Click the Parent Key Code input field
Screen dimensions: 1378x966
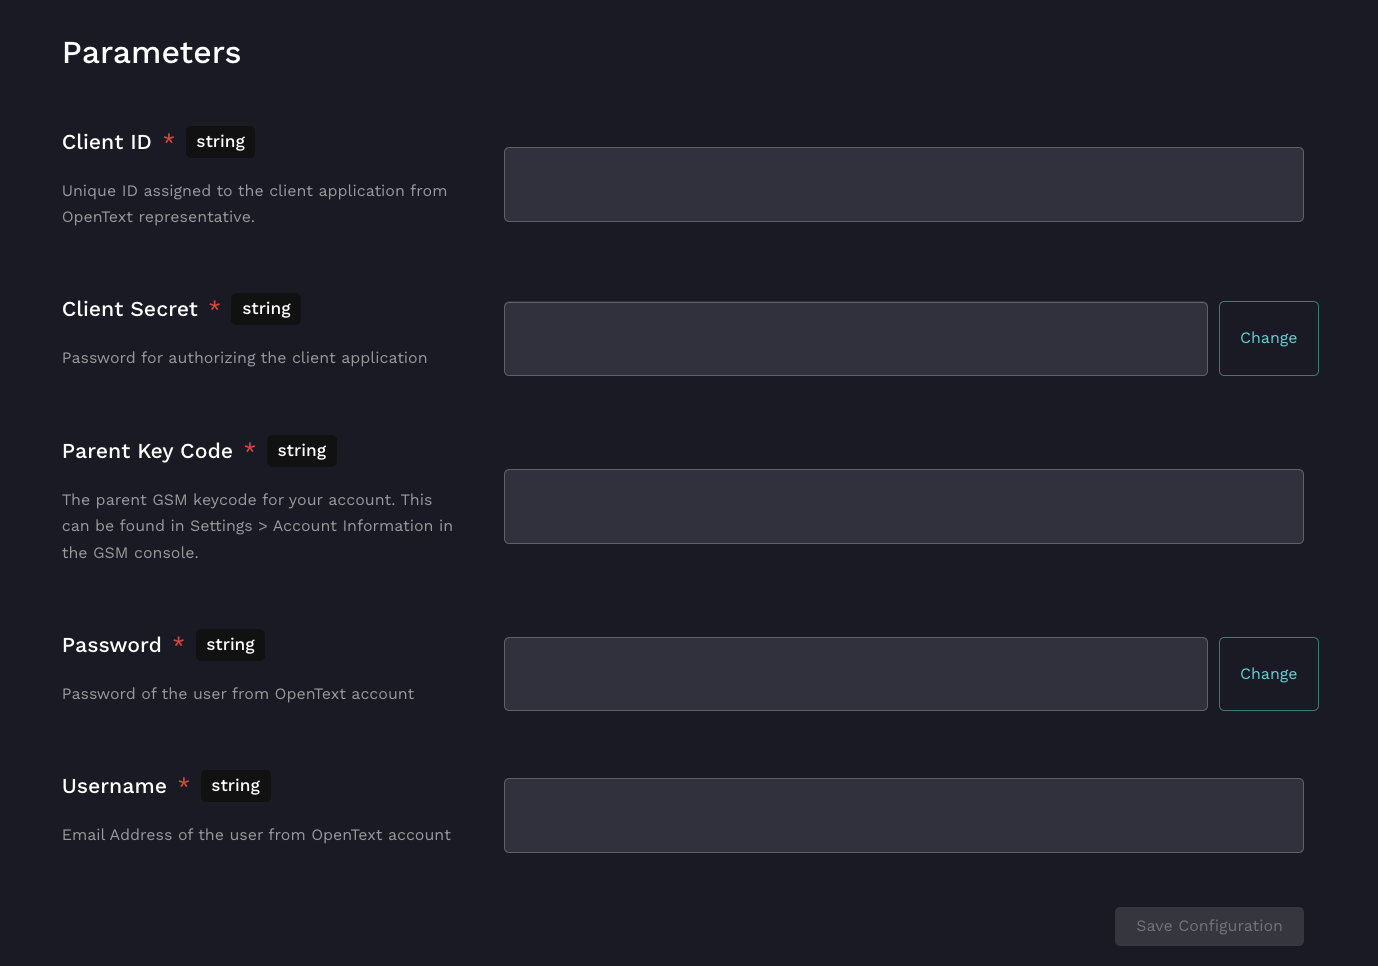click(903, 507)
